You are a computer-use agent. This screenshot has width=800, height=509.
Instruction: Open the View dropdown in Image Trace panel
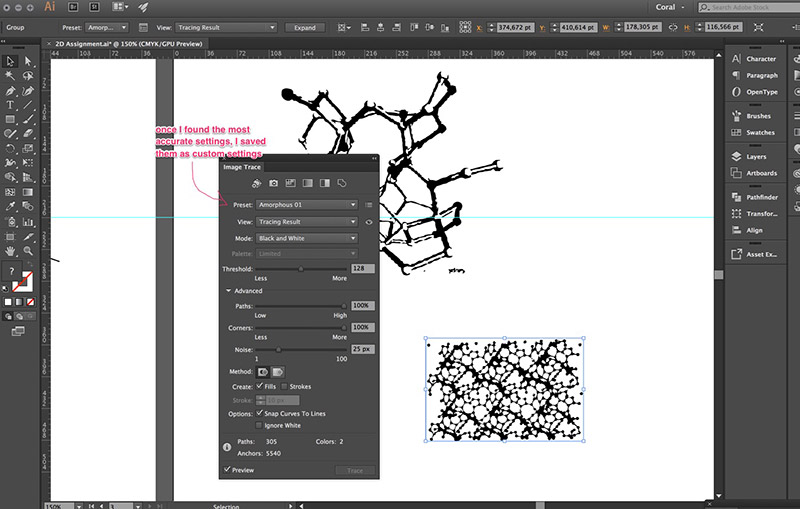307,222
